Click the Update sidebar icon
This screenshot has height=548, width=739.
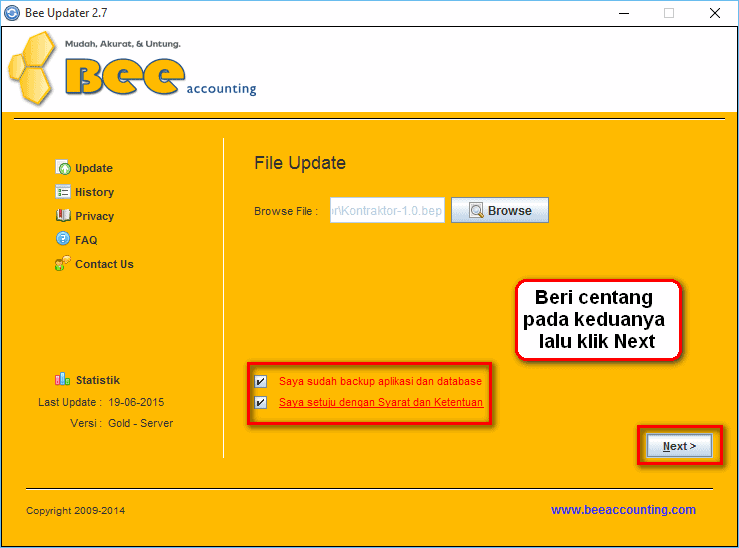[63, 167]
